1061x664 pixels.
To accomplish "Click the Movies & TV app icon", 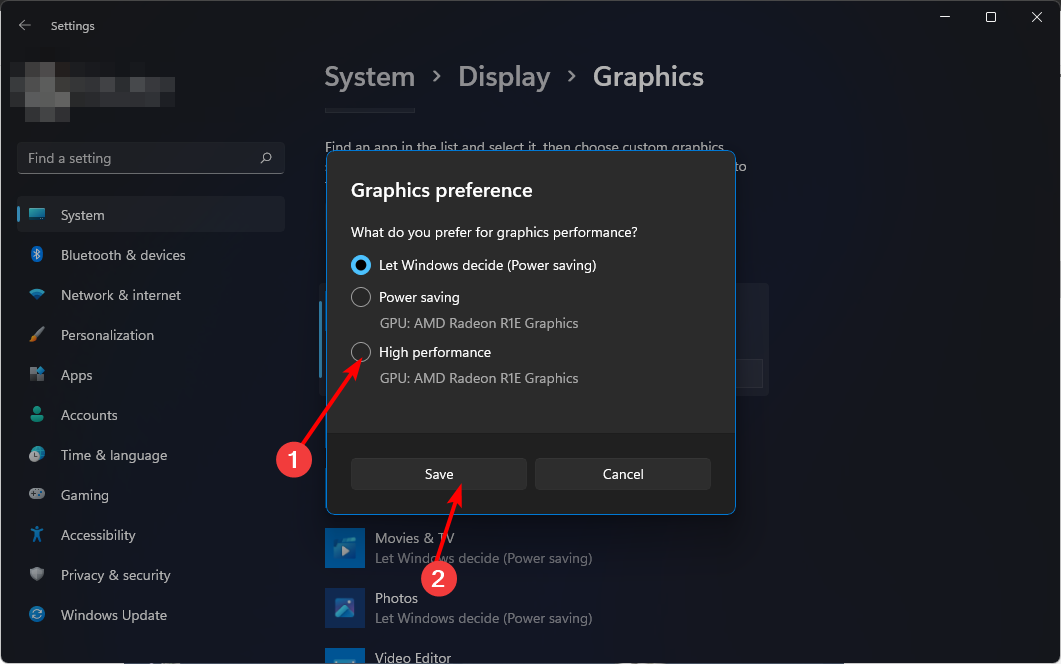I will (x=344, y=548).
